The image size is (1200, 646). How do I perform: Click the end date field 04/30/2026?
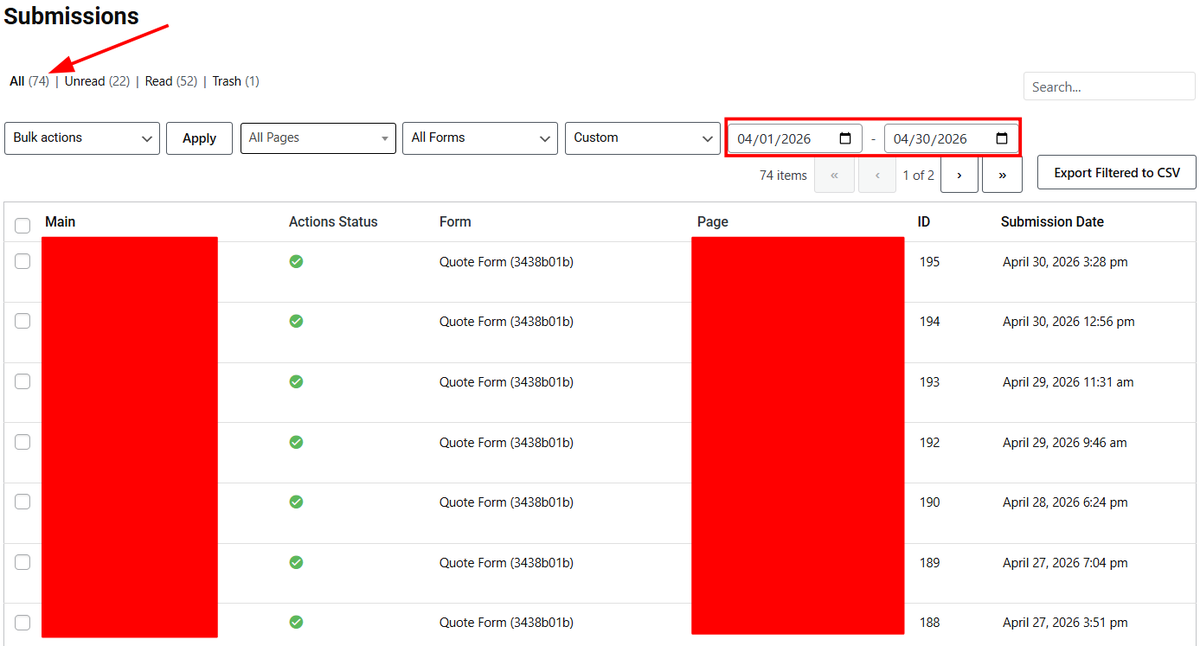tap(951, 138)
